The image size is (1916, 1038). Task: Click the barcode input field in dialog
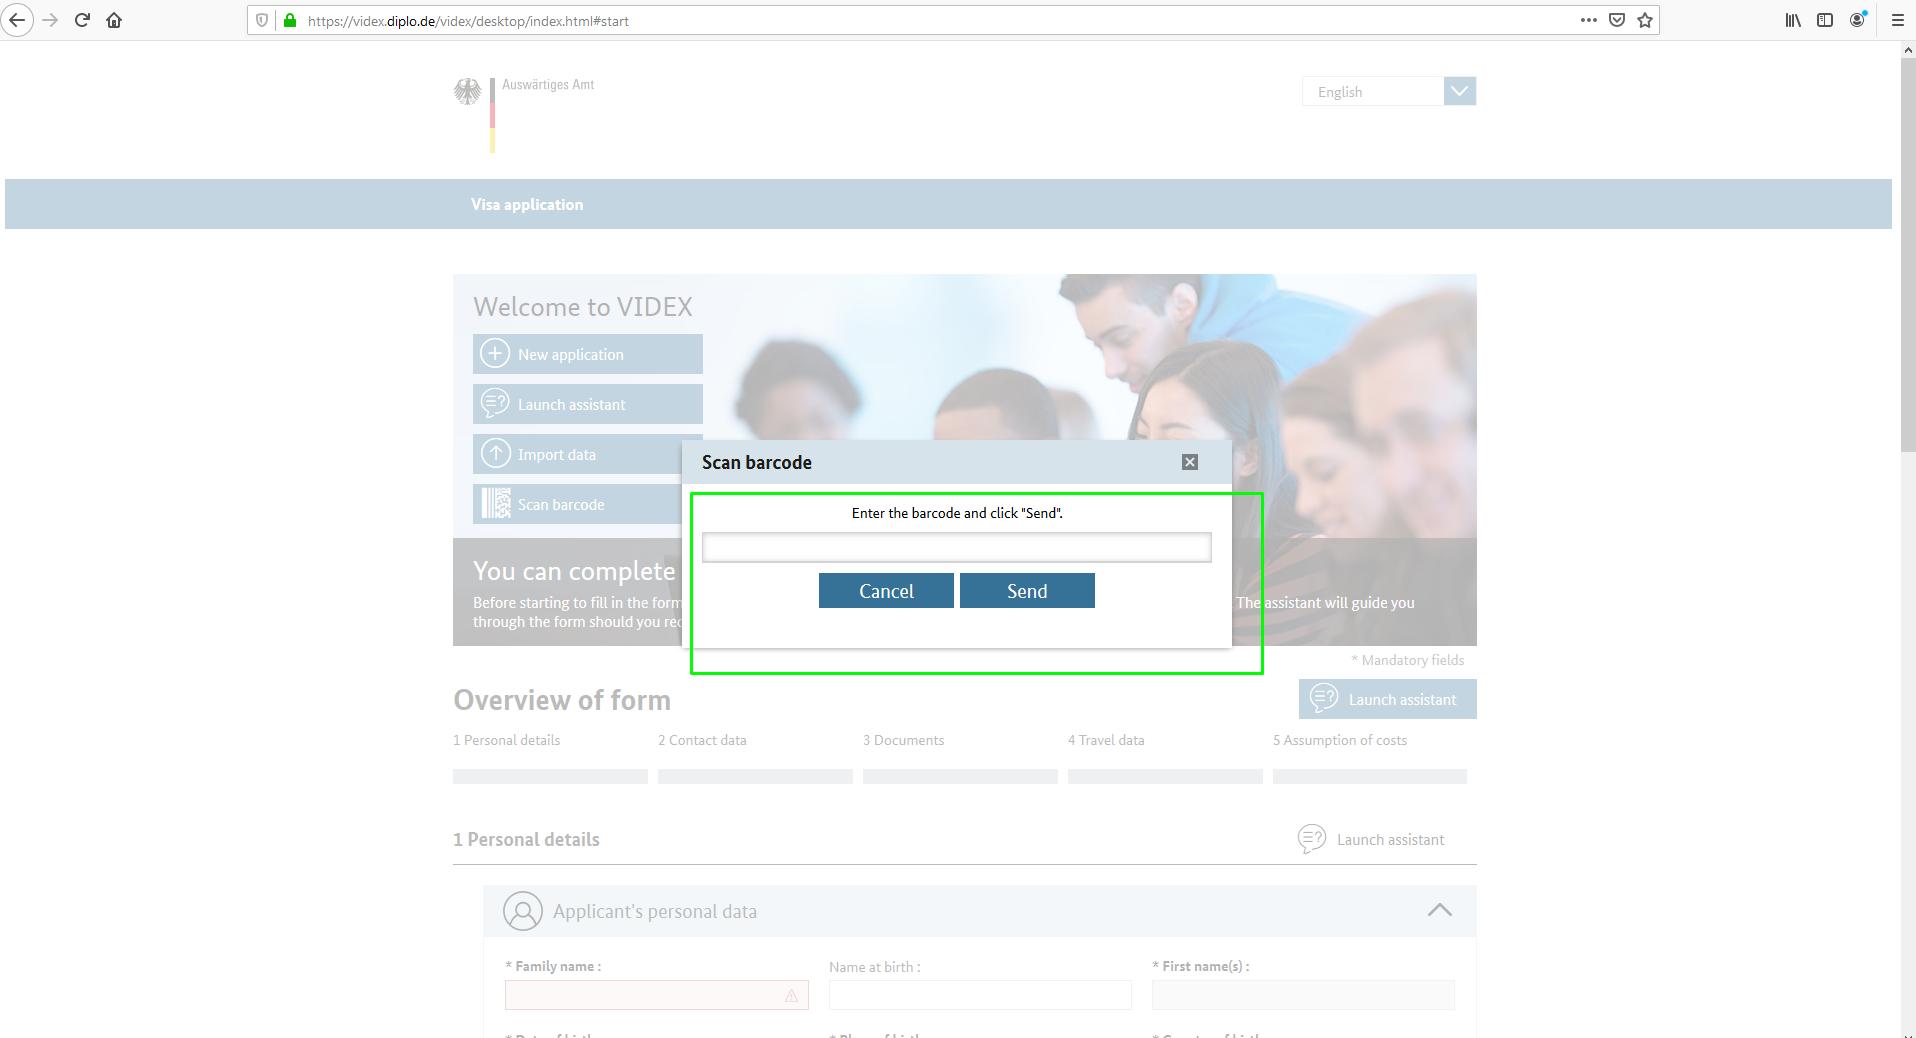[x=957, y=547]
